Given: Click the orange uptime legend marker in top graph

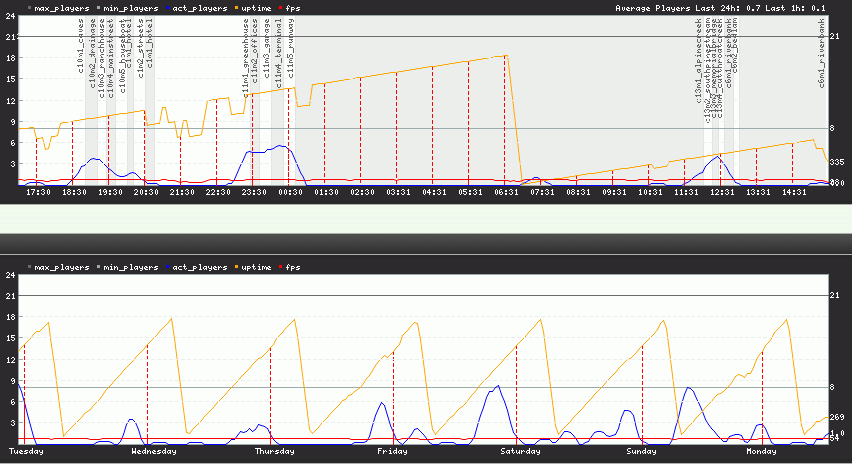Looking at the screenshot, I should pos(237,8).
